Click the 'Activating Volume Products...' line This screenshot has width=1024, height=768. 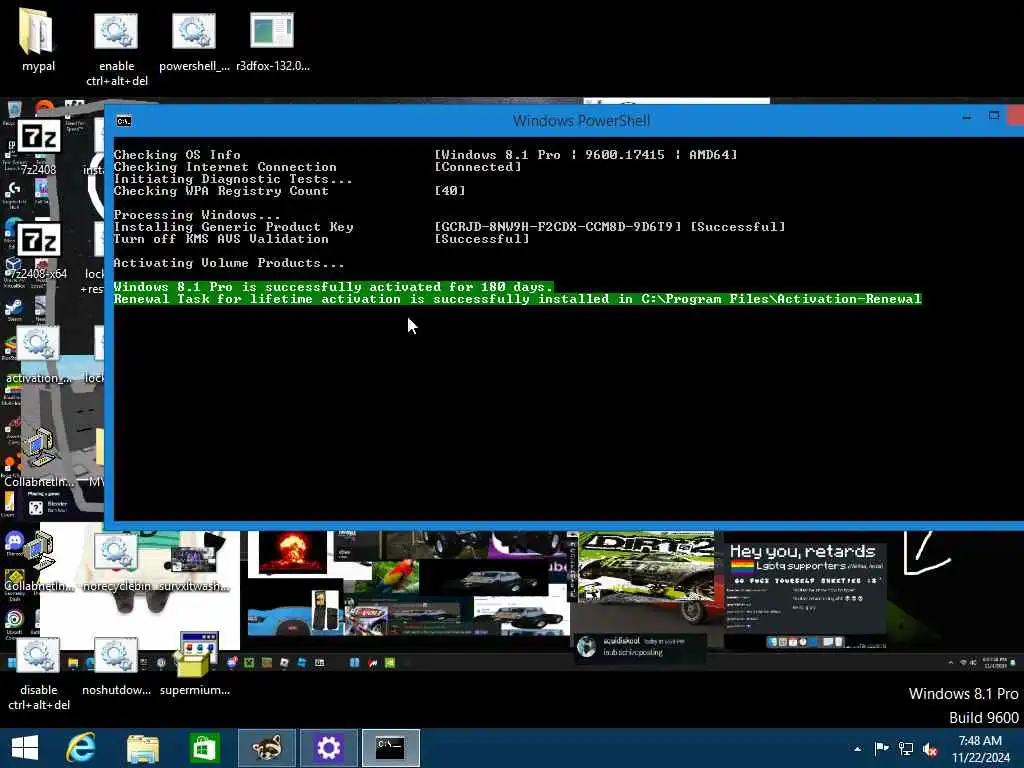[229, 263]
